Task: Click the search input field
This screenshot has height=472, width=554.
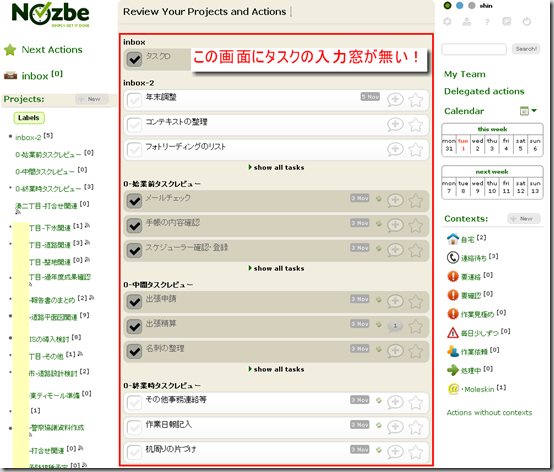Action: (473, 49)
